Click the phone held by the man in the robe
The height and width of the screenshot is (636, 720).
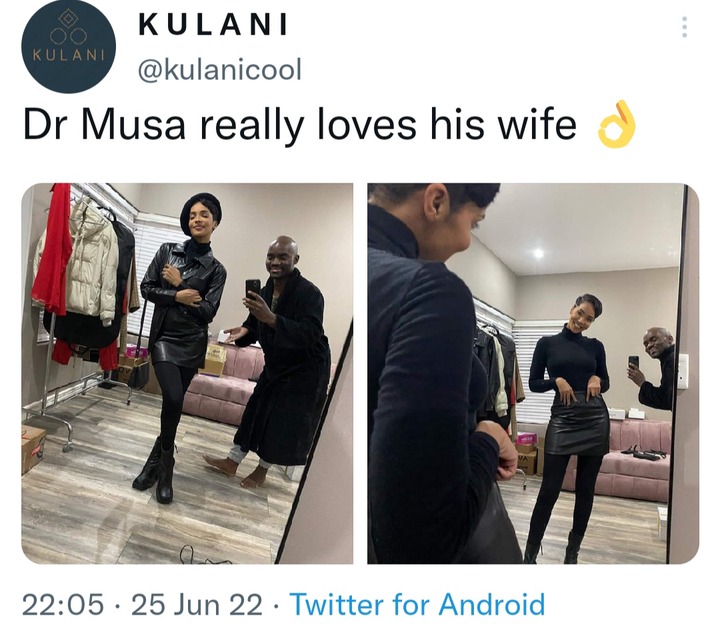[253, 289]
